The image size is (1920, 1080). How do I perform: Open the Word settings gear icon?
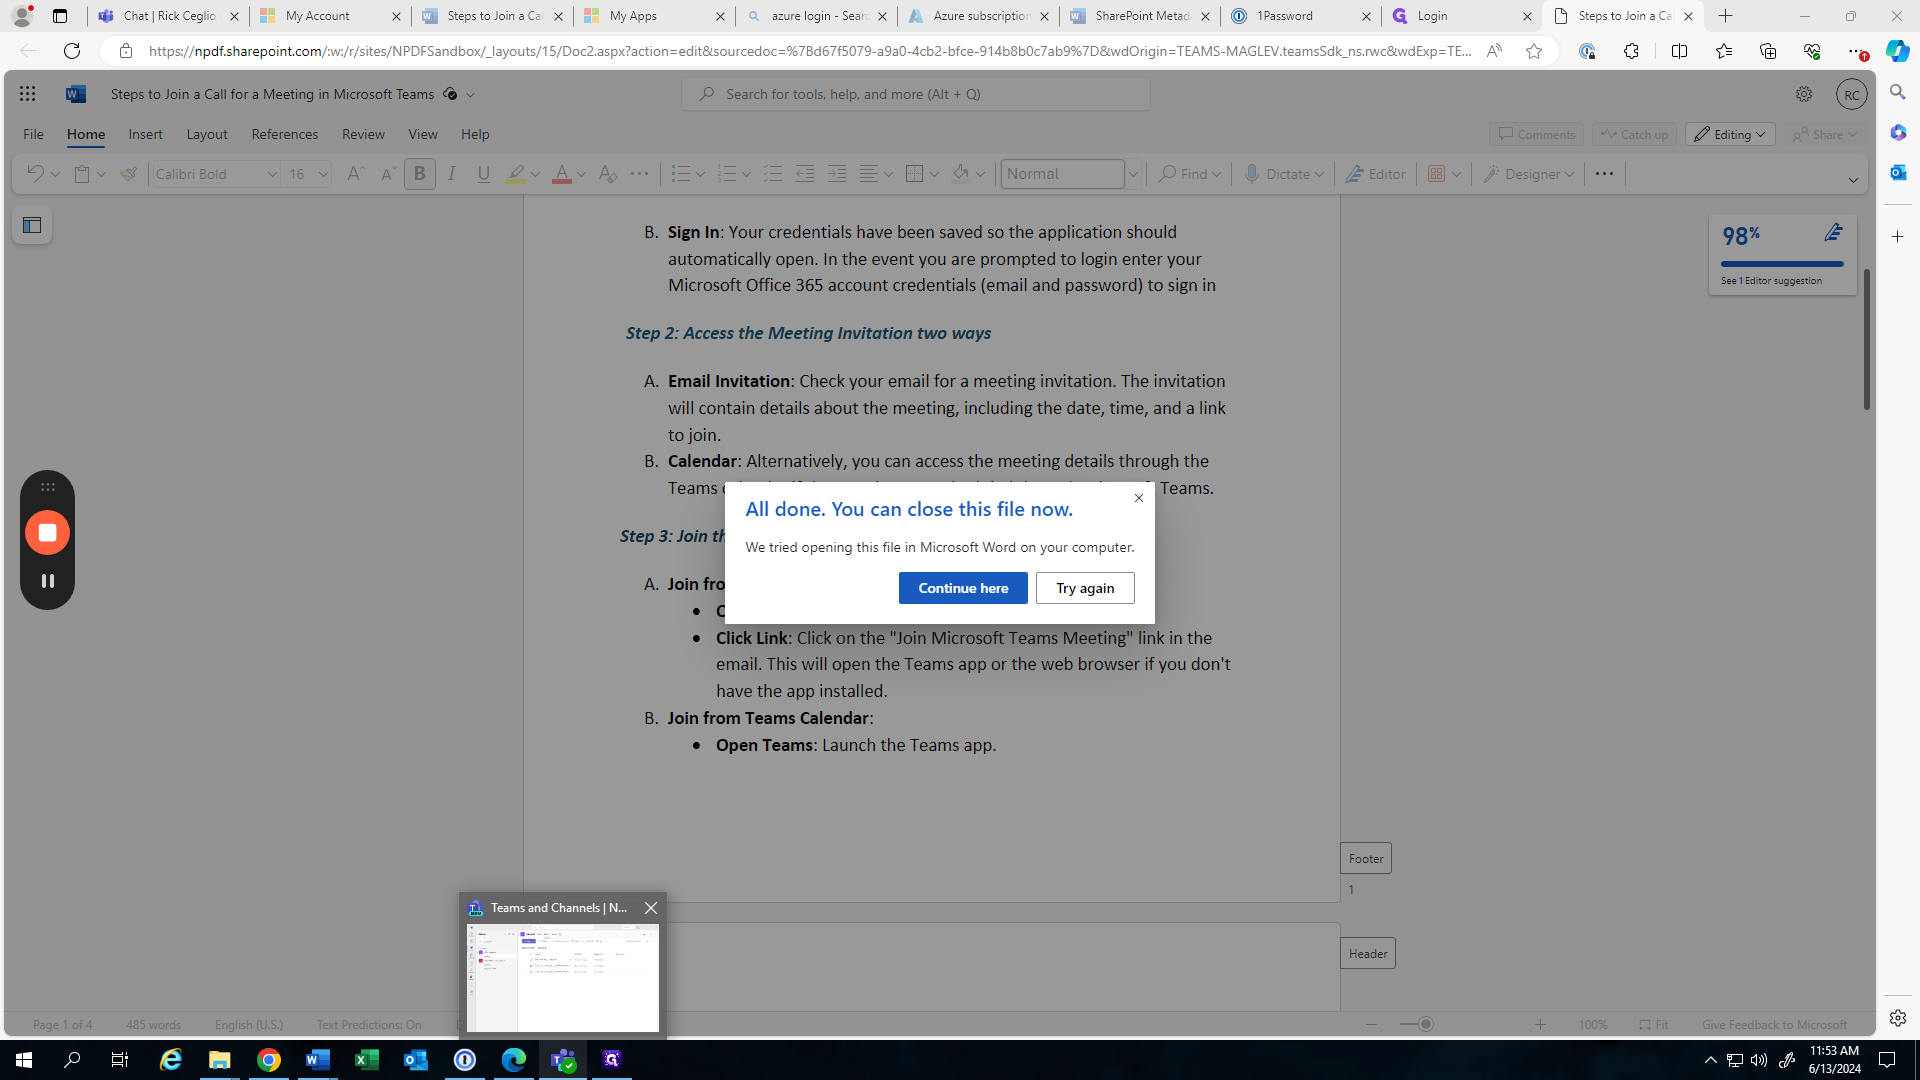coord(1803,94)
